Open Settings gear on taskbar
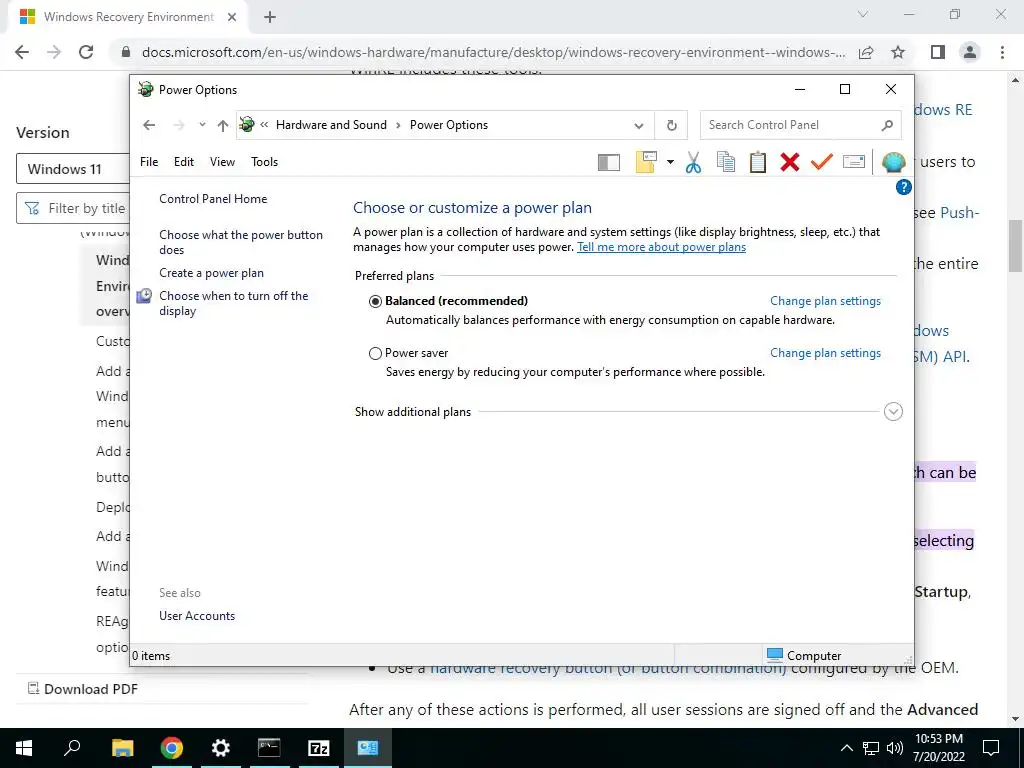1024x768 pixels. pyautogui.click(x=221, y=748)
